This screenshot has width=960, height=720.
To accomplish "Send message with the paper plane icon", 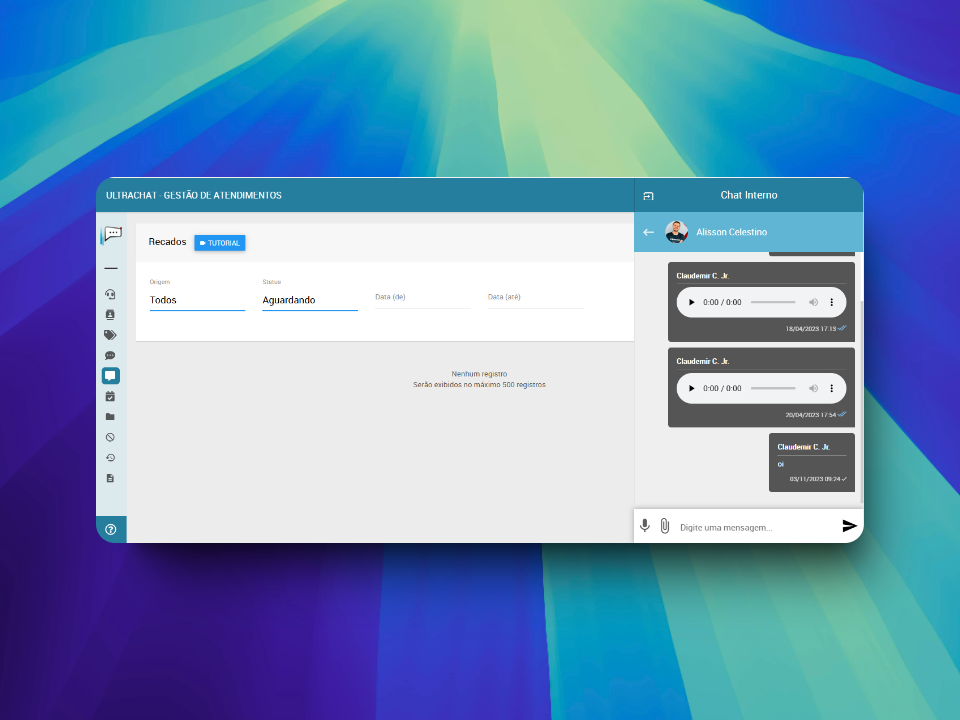I will [x=849, y=526].
